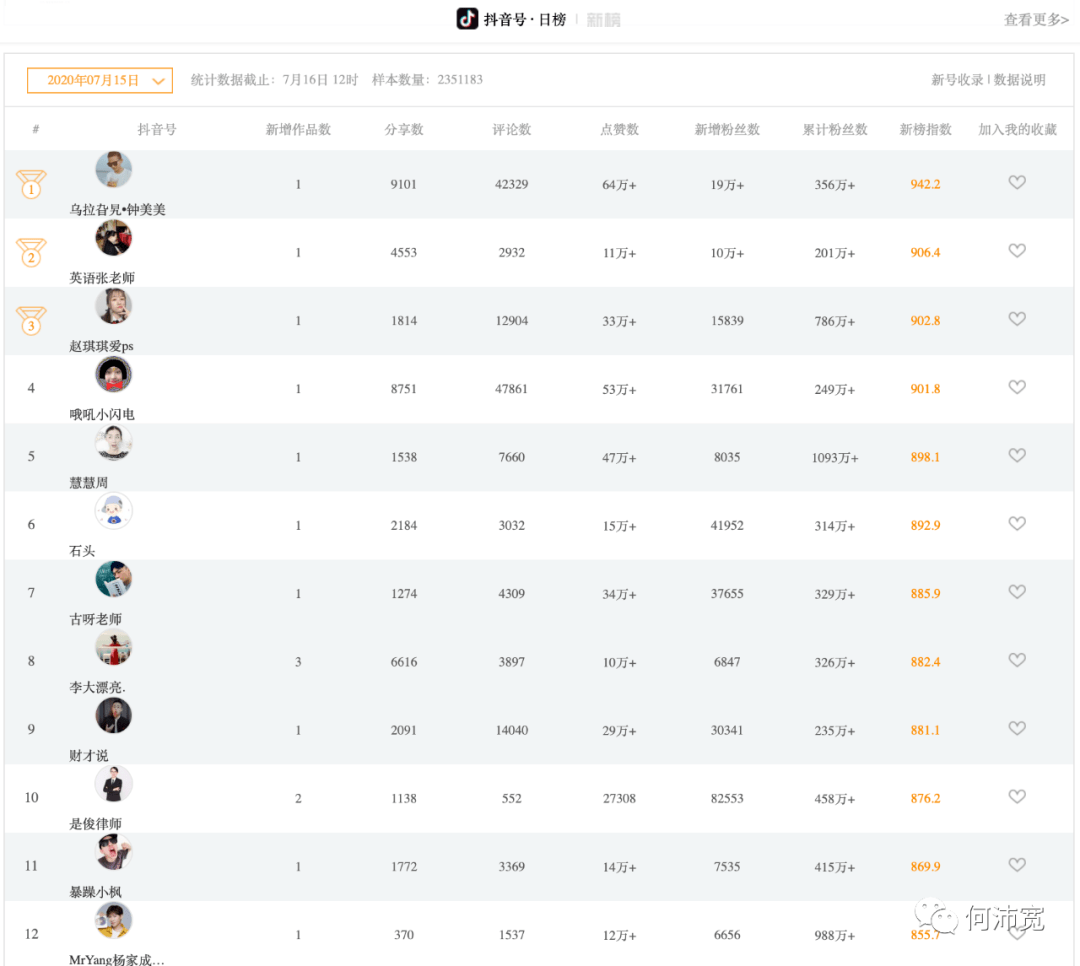The width and height of the screenshot is (1080, 966).
Task: Click the 新增粉丝数 column header
Action: [727, 130]
